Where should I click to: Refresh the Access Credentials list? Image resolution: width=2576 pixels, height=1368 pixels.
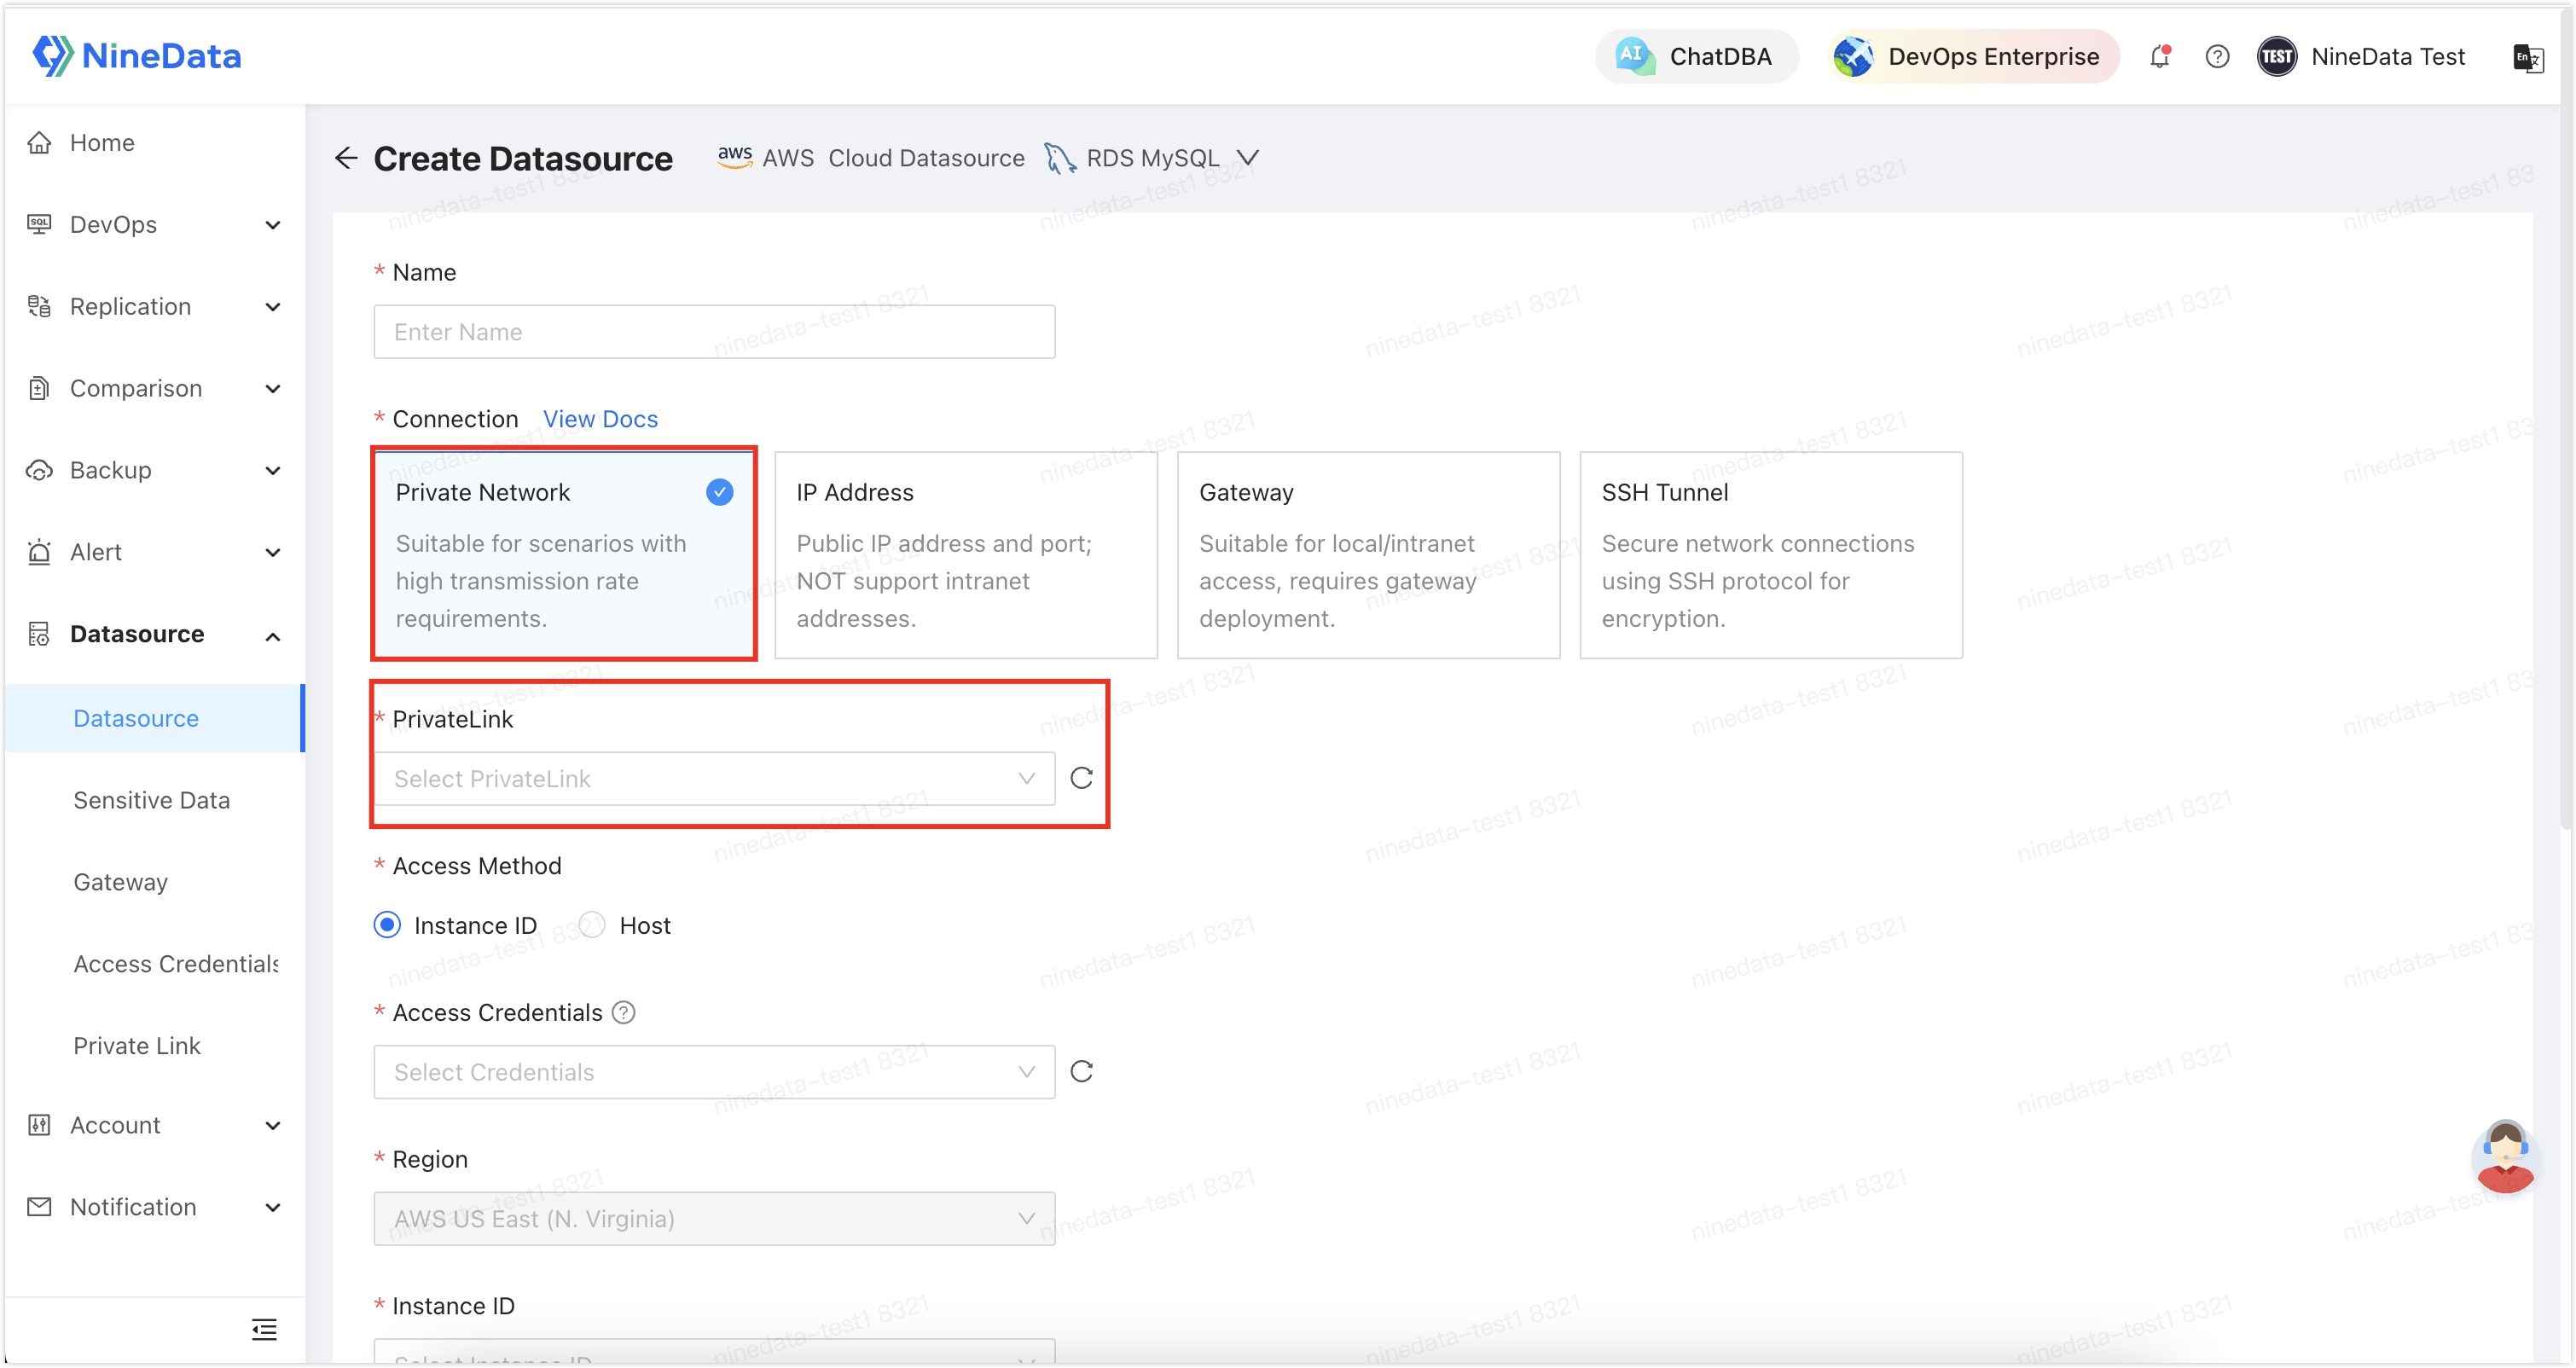[1081, 1072]
